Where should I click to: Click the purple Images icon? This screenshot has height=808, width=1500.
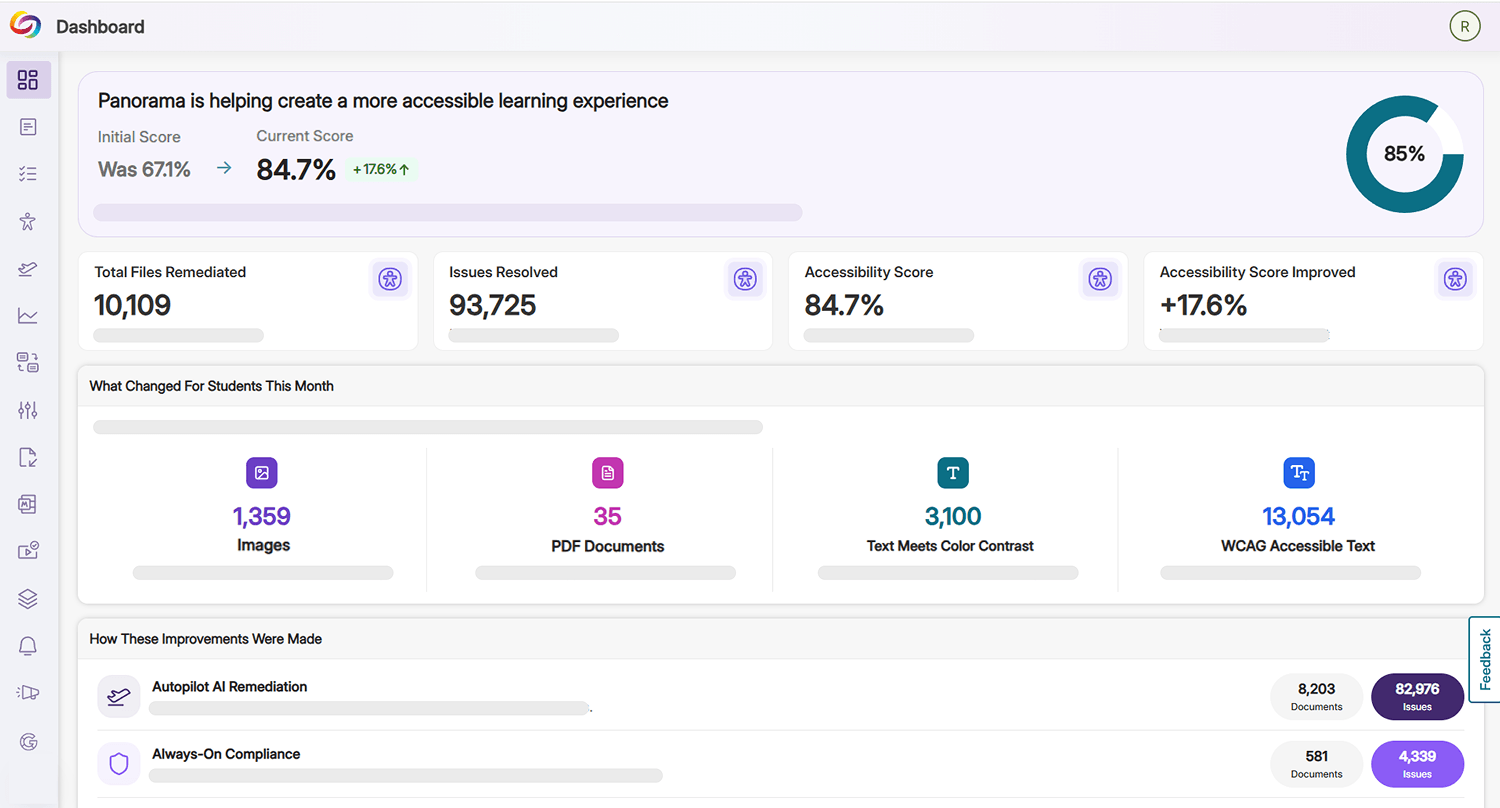pyautogui.click(x=262, y=473)
